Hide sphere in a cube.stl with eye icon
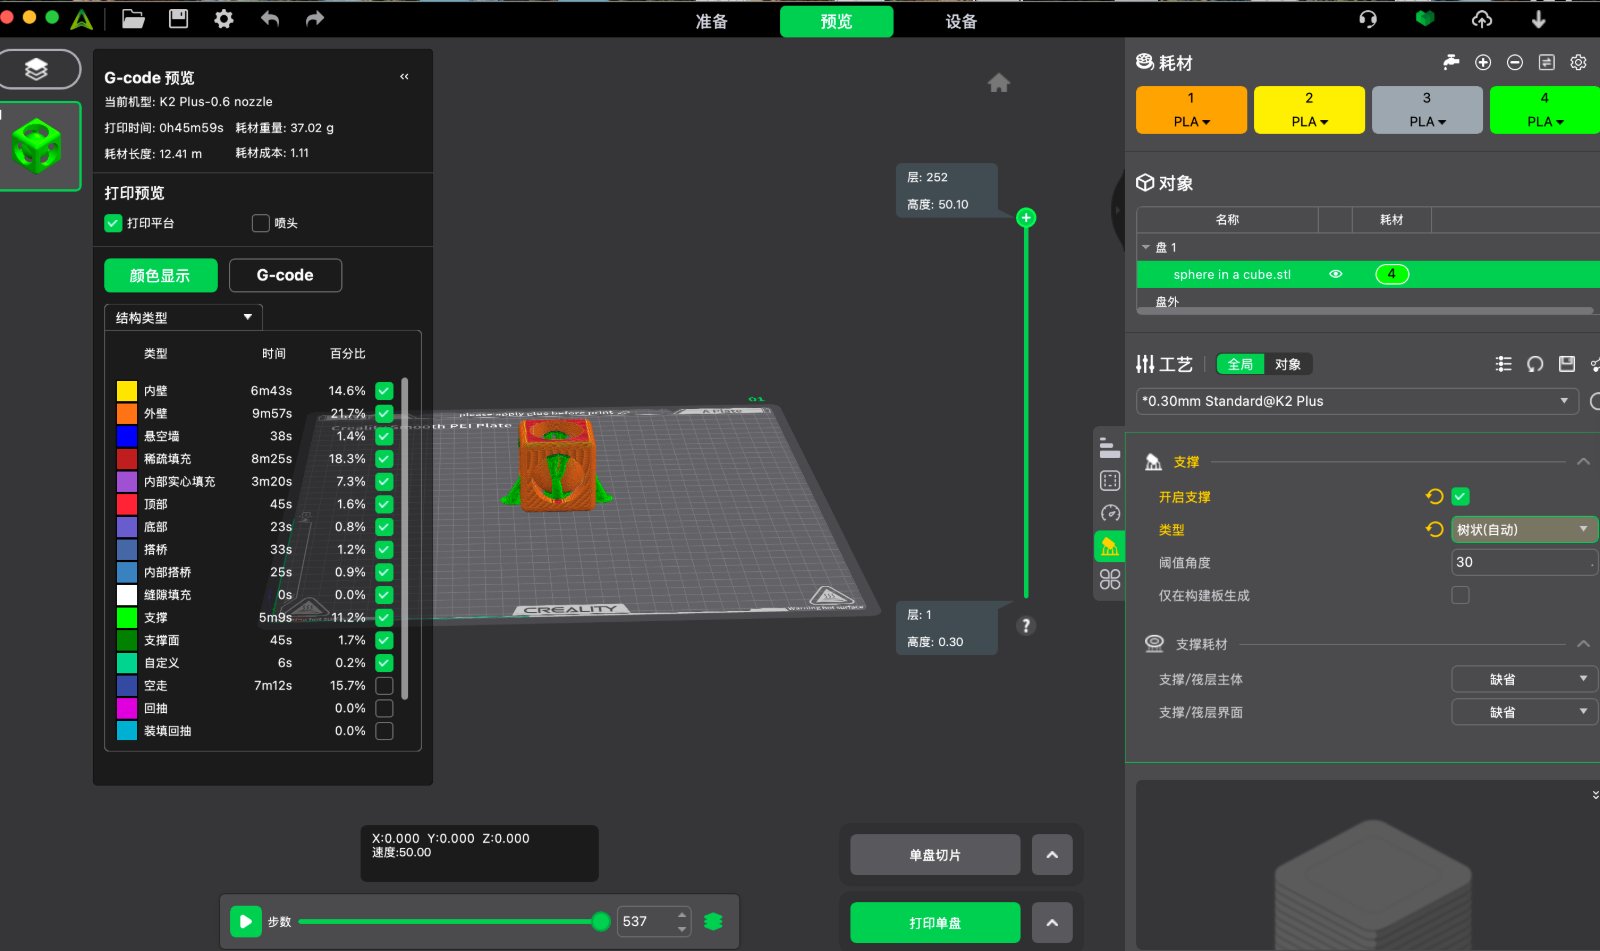This screenshot has width=1600, height=951. point(1336,274)
